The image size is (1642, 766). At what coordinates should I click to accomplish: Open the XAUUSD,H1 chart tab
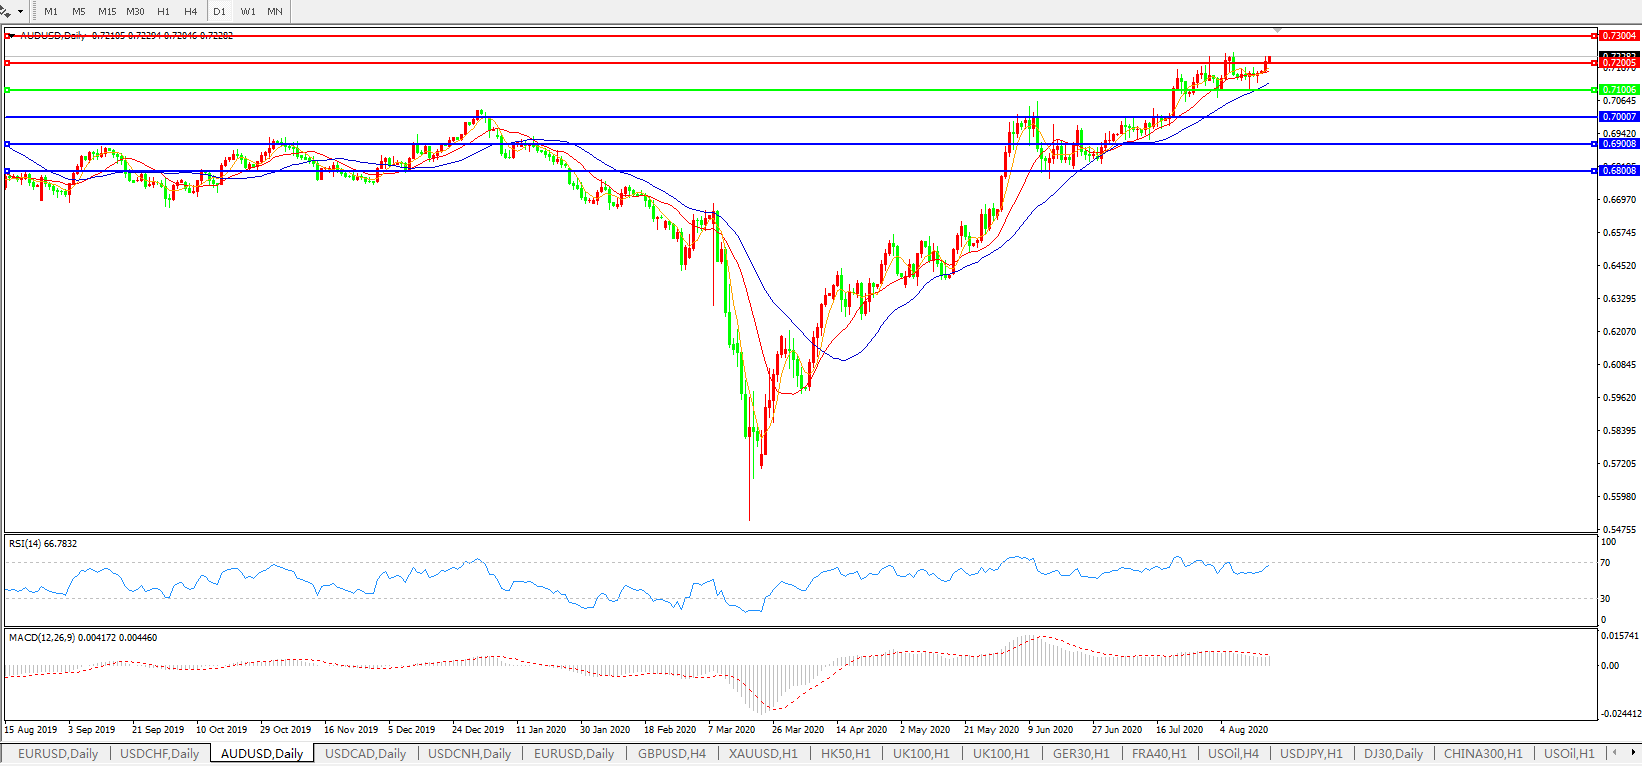click(x=763, y=754)
